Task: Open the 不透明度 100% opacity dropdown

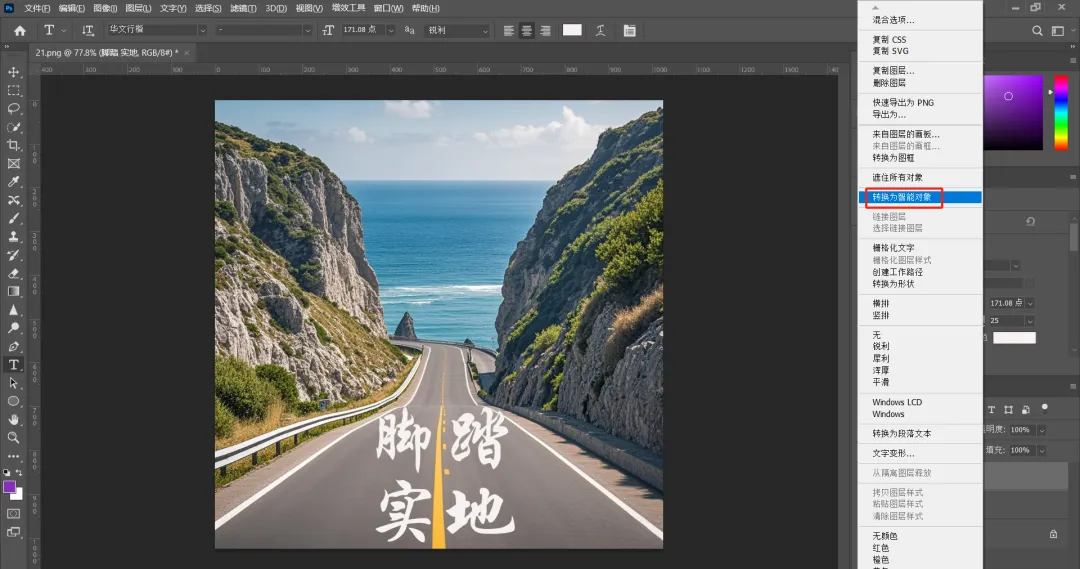Action: 1041,430
